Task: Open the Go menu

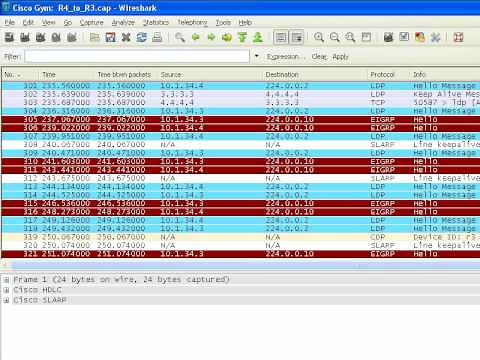Action: coord(68,22)
